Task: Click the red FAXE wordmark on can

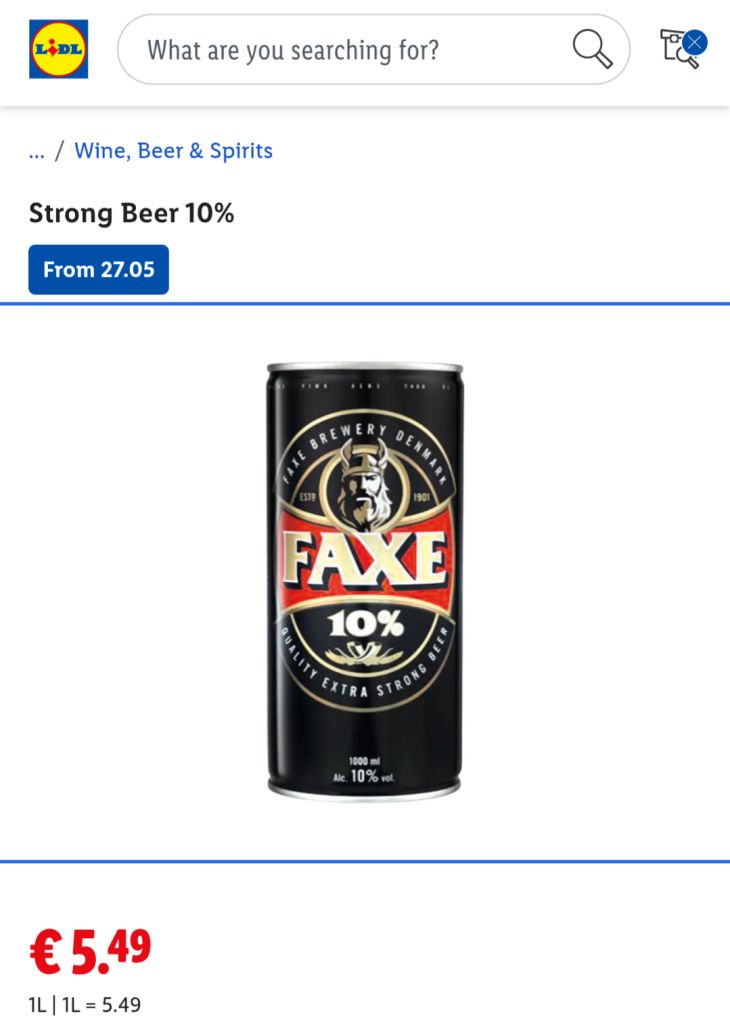Action: [x=365, y=559]
